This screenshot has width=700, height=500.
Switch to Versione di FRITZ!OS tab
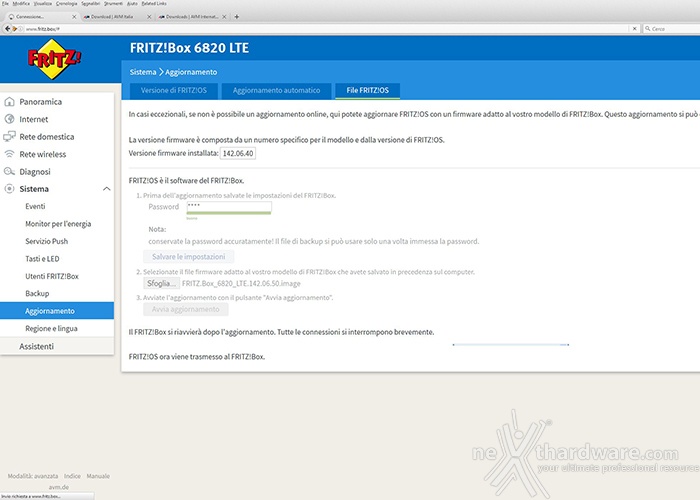pos(174,91)
